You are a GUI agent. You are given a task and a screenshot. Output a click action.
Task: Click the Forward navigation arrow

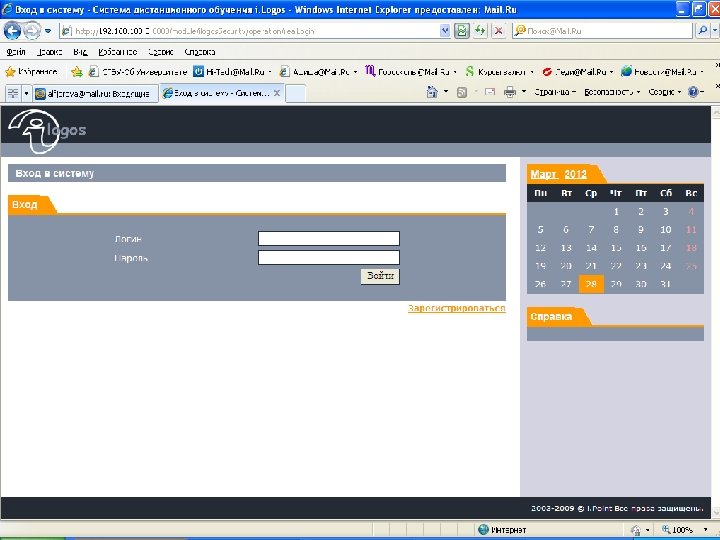tap(31, 31)
